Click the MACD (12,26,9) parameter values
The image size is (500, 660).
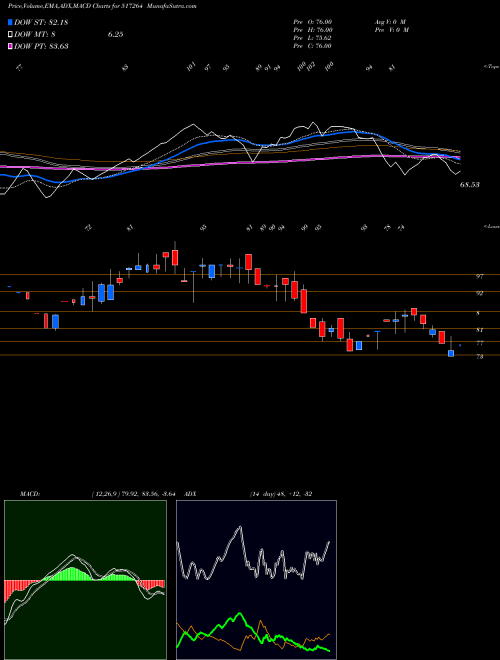pyautogui.click(x=133, y=494)
